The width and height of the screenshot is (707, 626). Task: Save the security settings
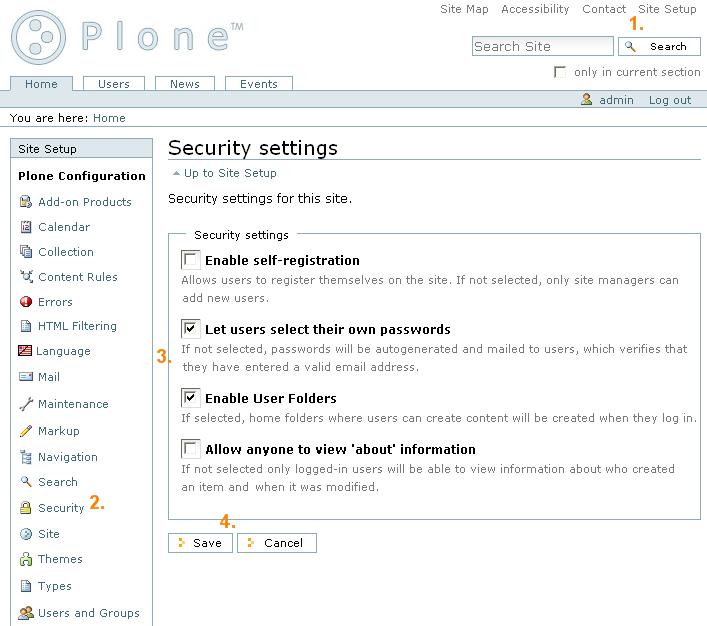pos(200,543)
